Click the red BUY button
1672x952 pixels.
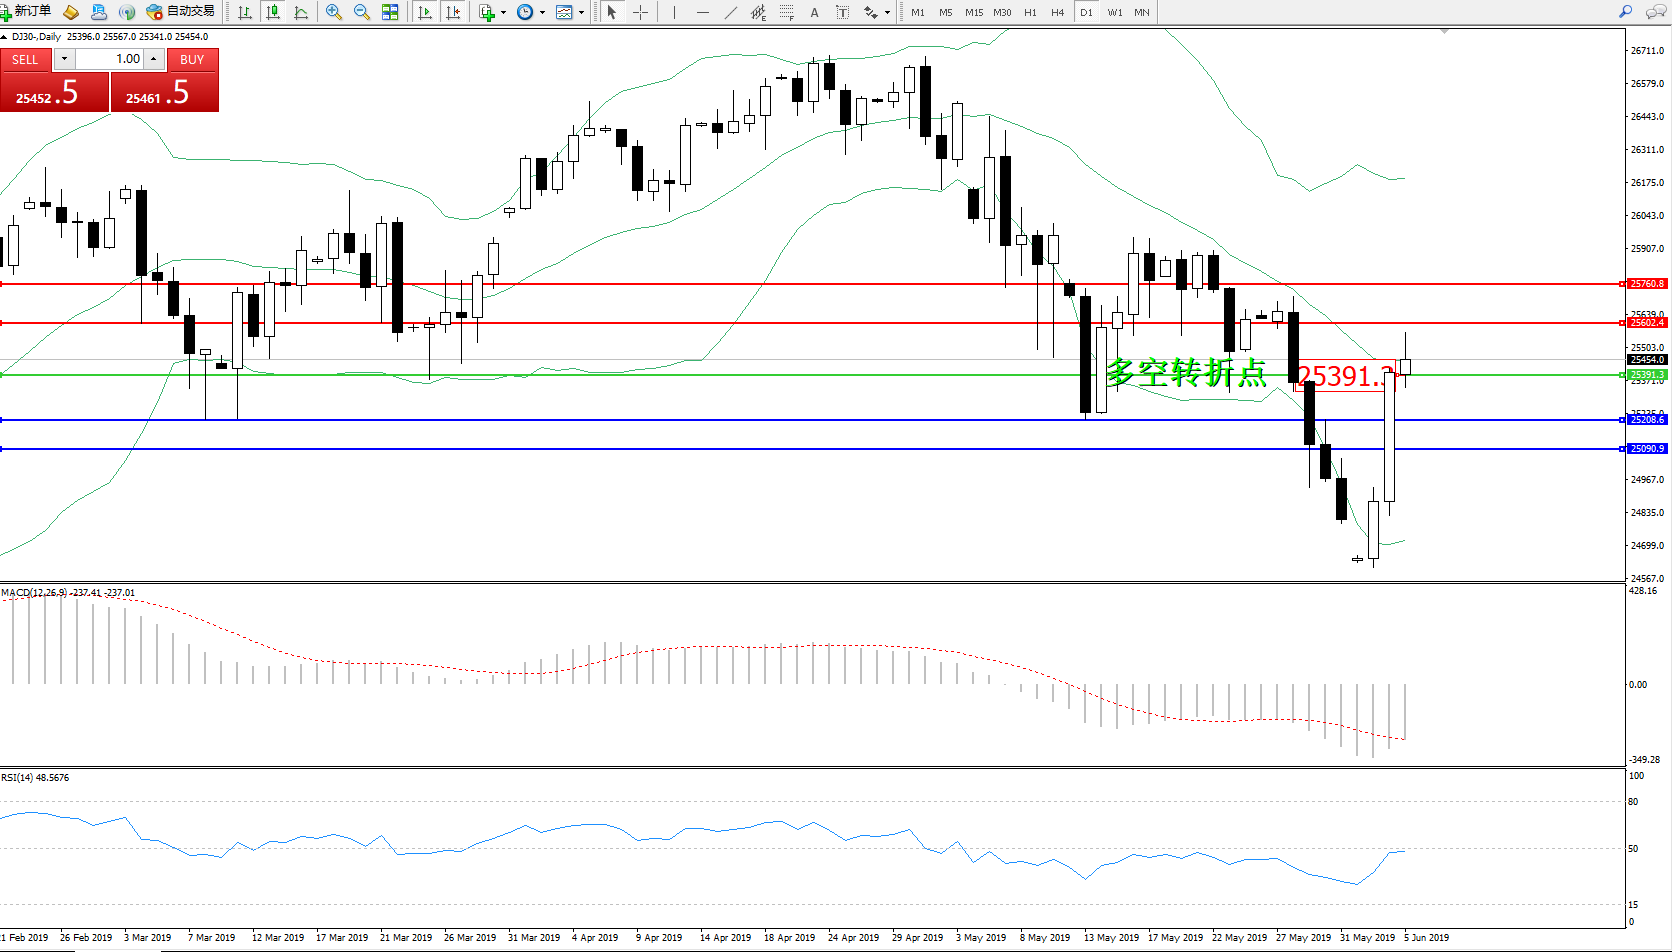[x=192, y=60]
